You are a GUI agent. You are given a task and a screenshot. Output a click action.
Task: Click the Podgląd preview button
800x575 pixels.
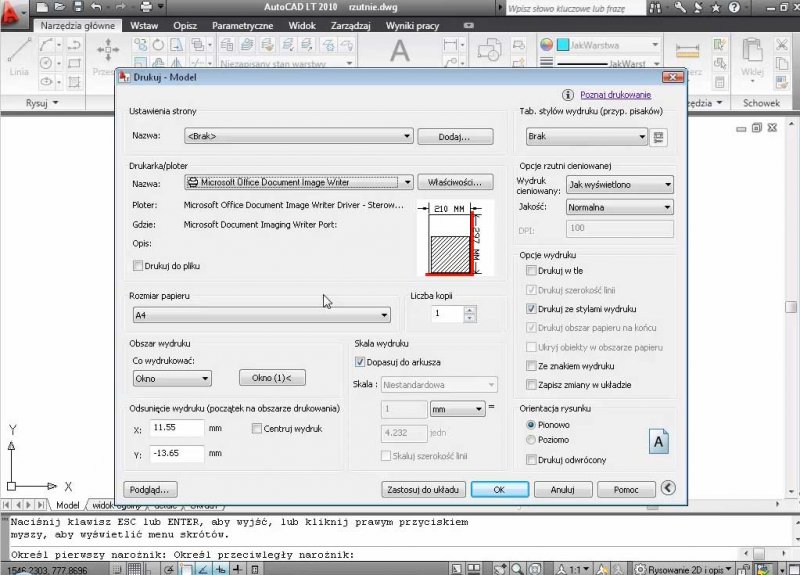coord(150,489)
